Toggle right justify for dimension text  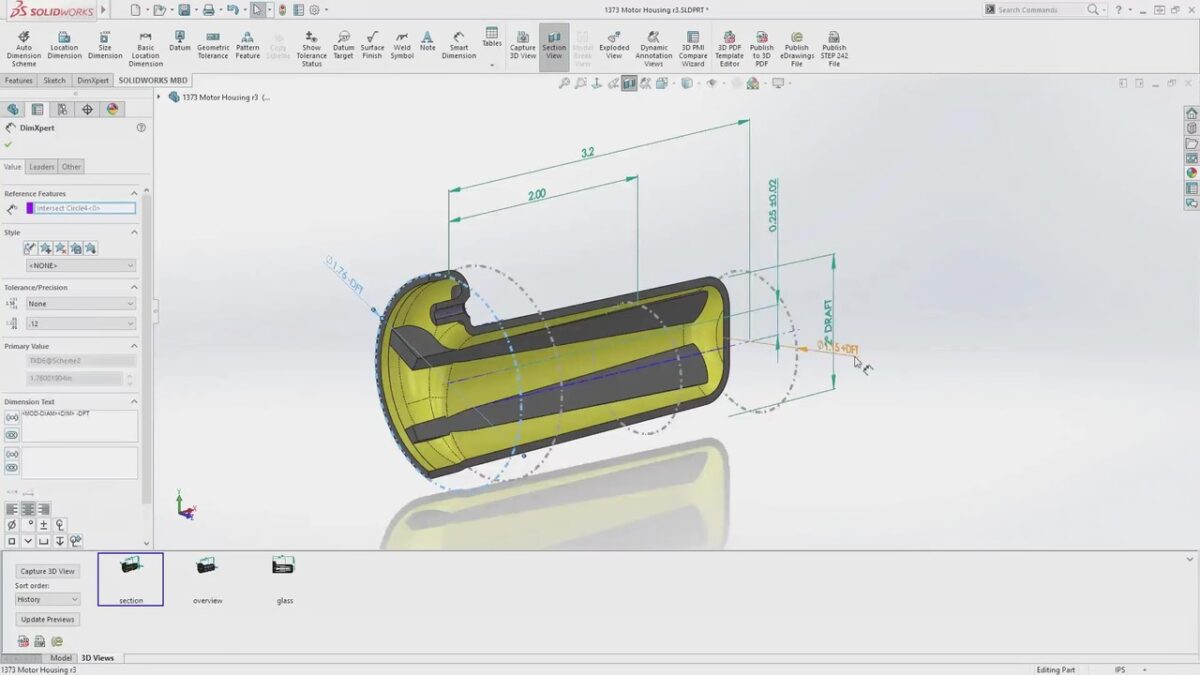[44, 510]
